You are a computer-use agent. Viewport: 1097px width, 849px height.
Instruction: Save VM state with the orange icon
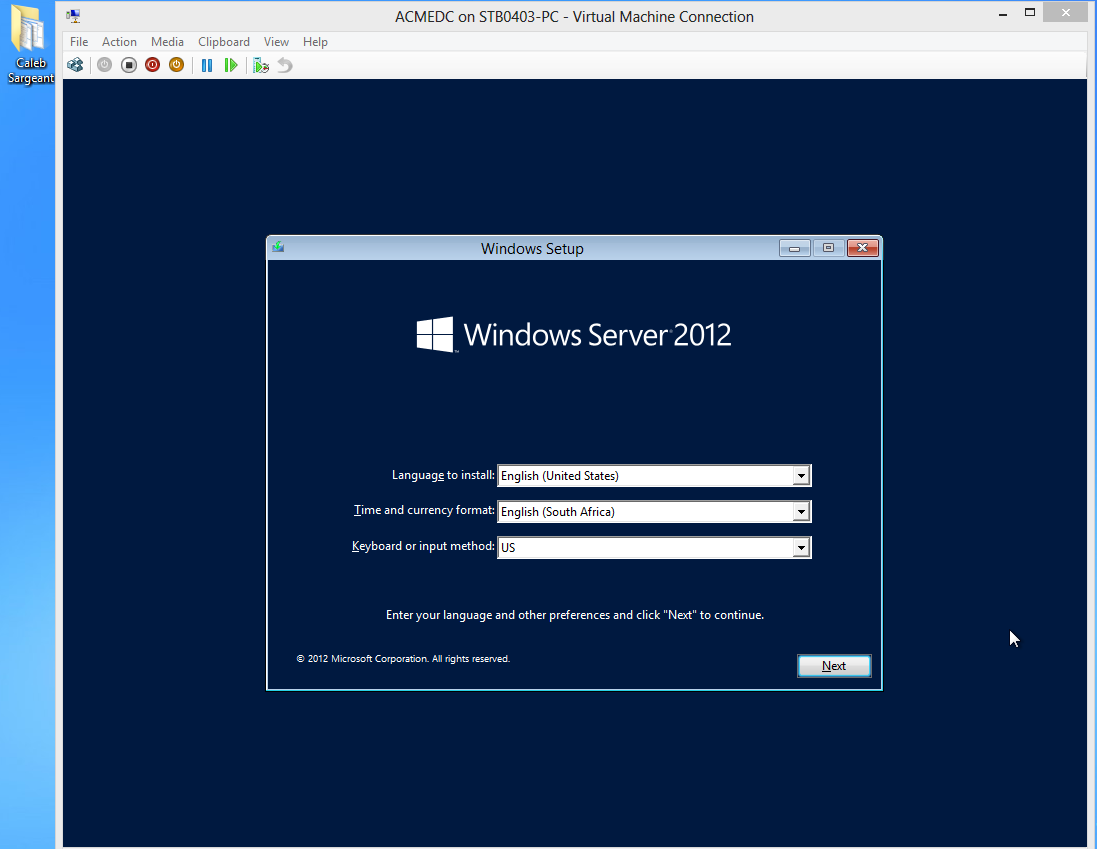[176, 65]
